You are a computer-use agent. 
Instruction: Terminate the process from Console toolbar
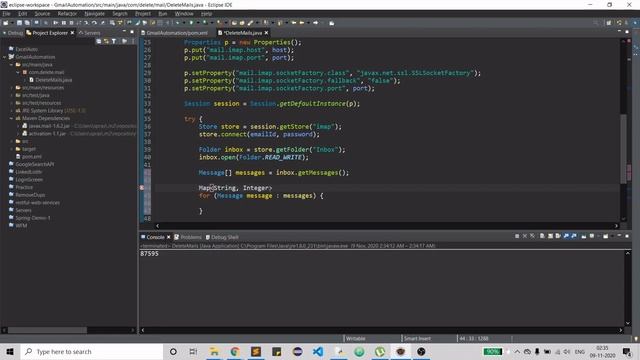(517, 236)
